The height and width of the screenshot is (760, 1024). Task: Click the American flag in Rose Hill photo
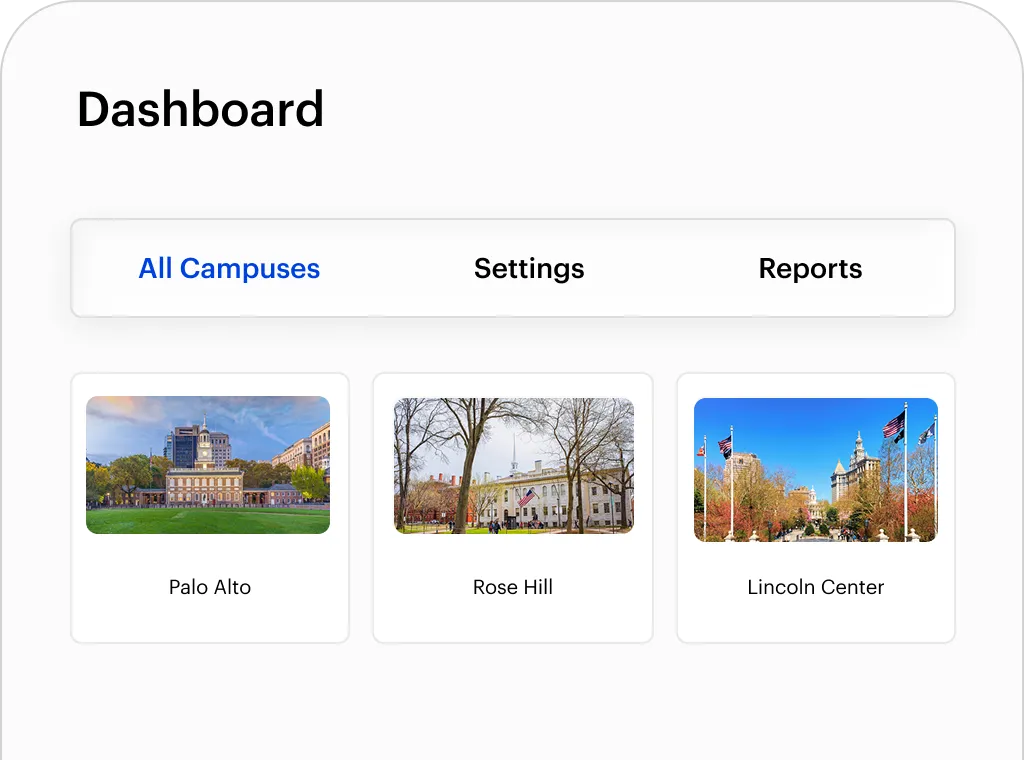tap(527, 497)
